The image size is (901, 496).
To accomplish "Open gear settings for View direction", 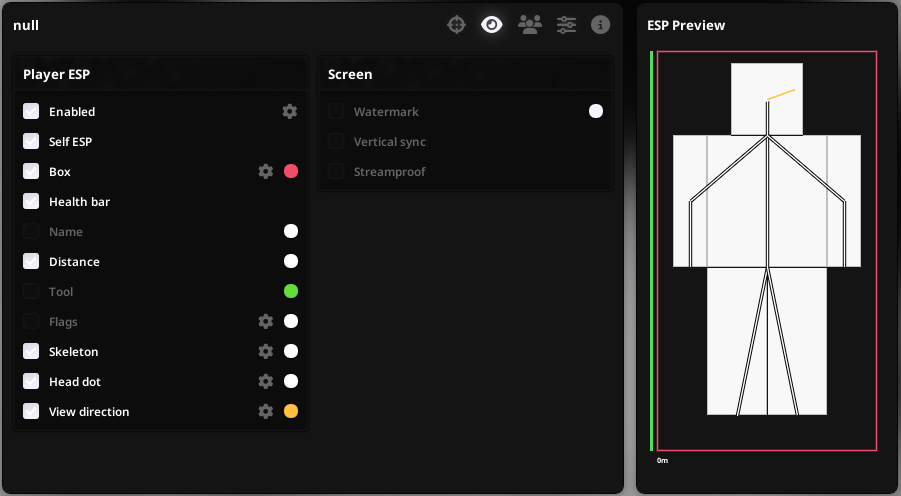I will pos(265,411).
